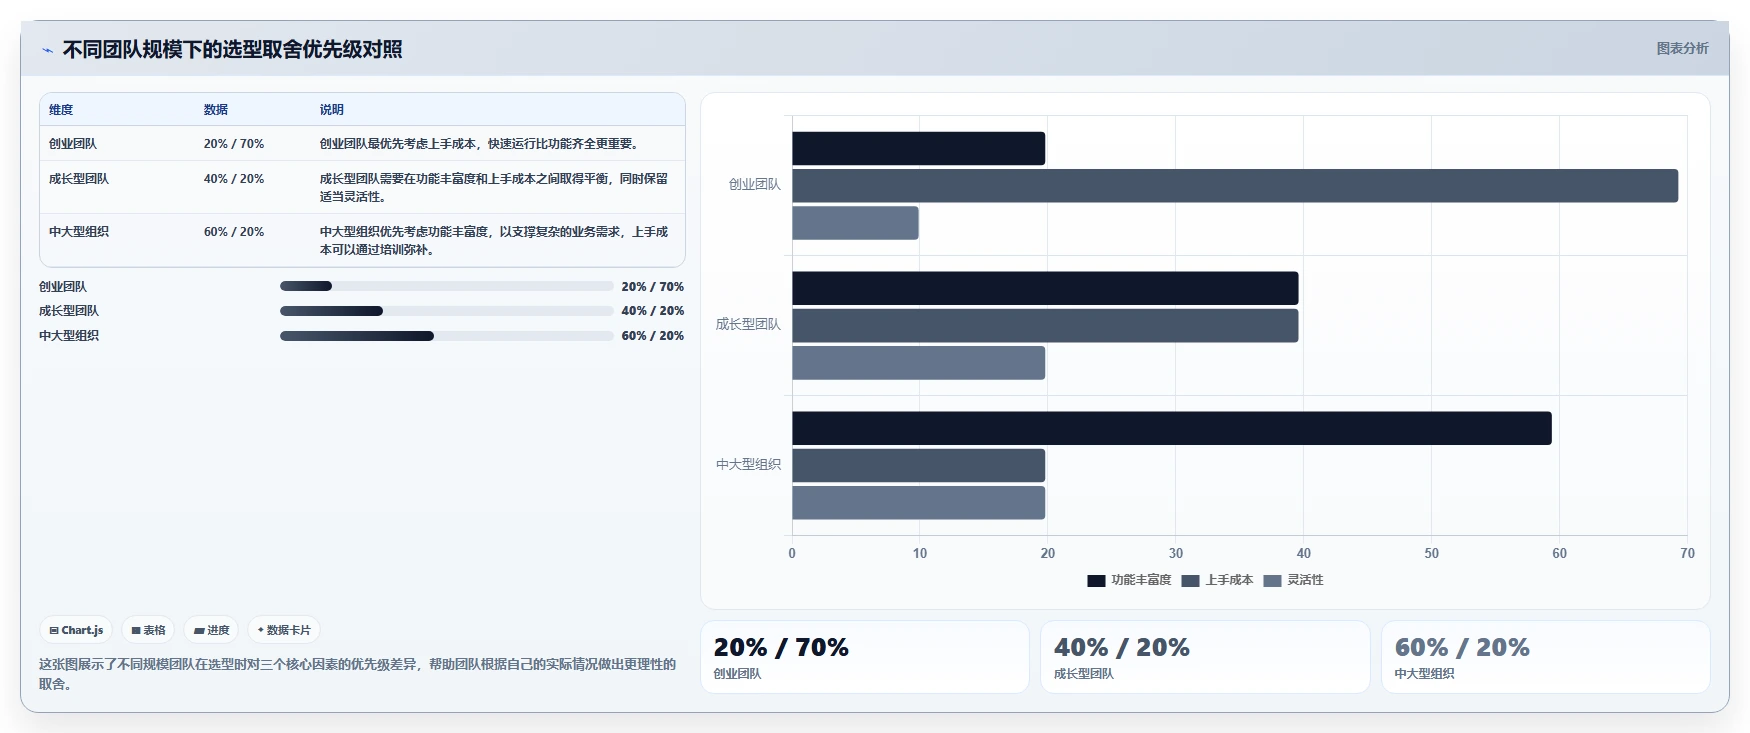Click the 创业团队 cell in the table
Image resolution: width=1750 pixels, height=733 pixels.
pos(73,144)
